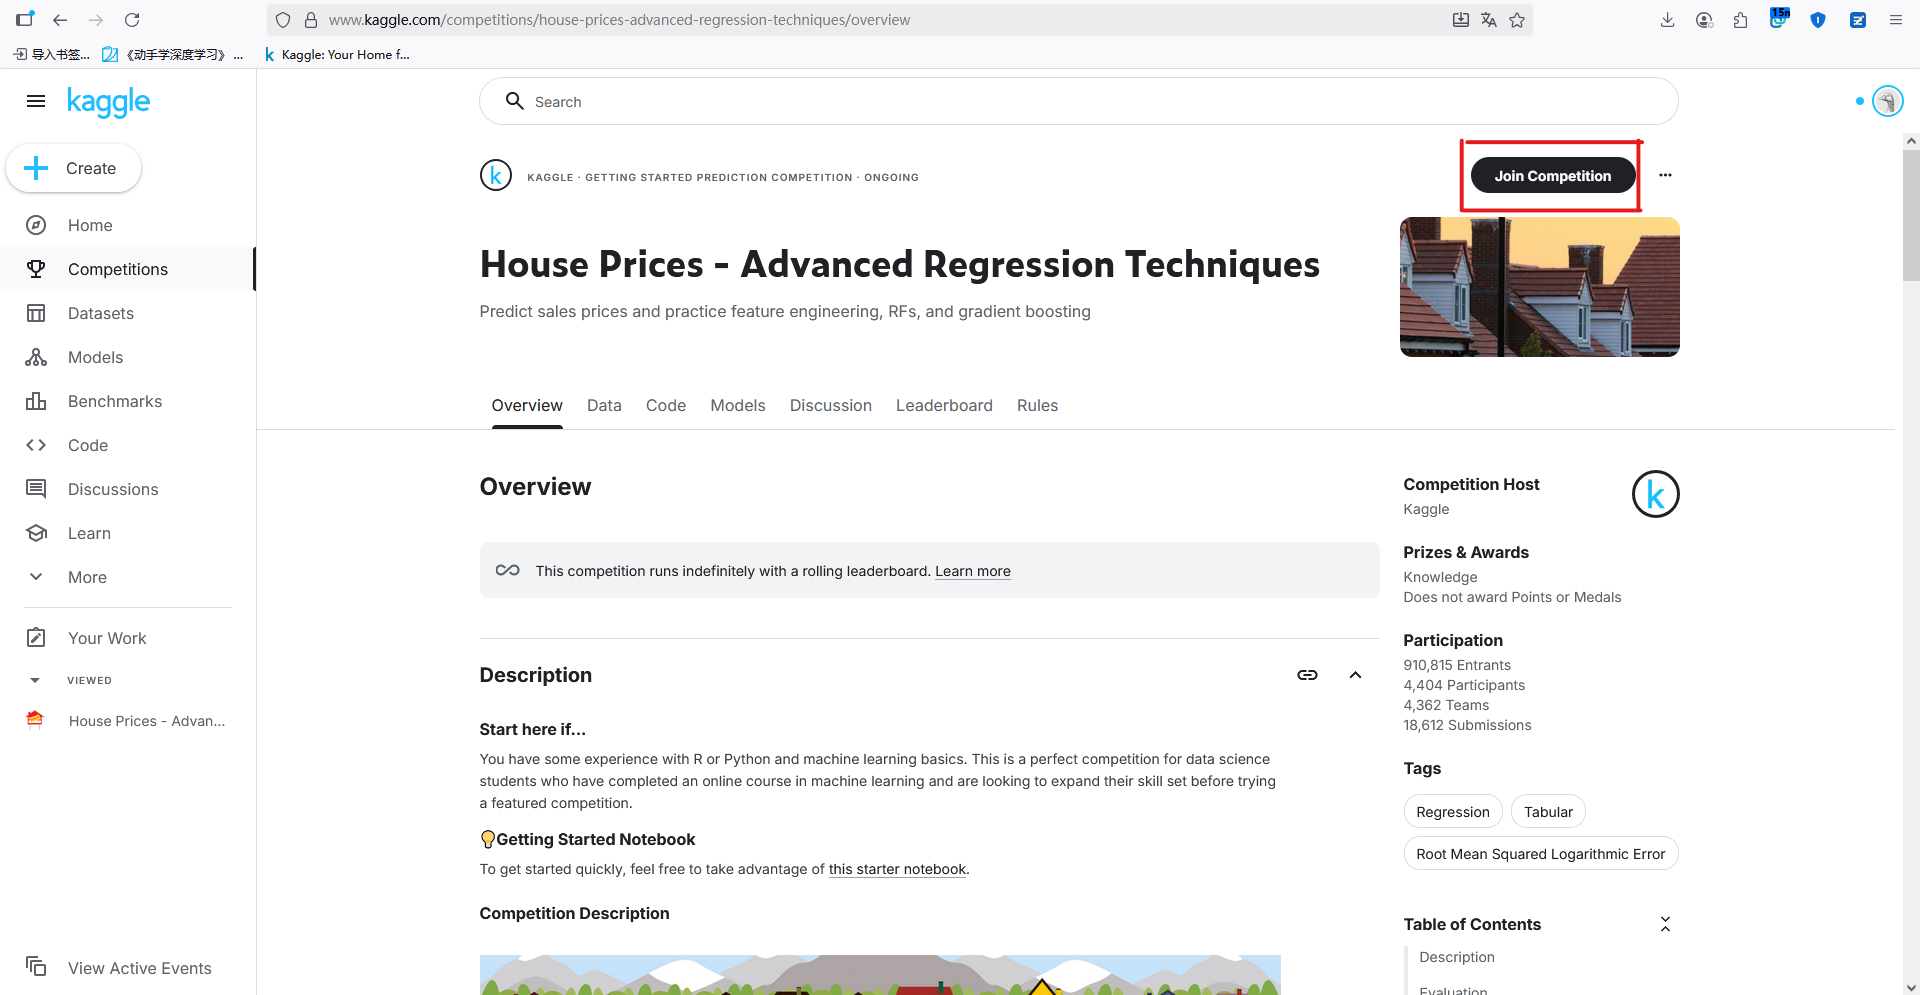The width and height of the screenshot is (1920, 995).
Task: Click the competition houses thumbnail image
Action: [1540, 287]
